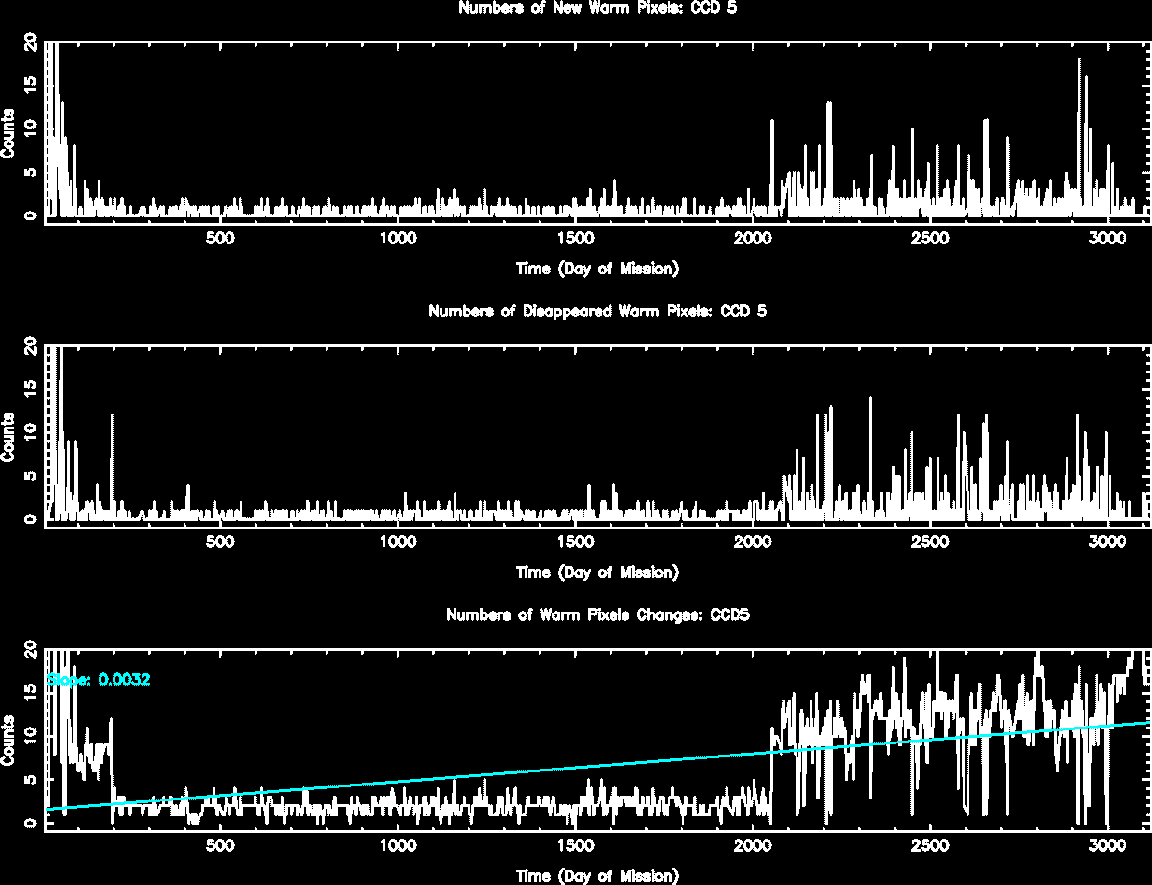Click the 20 y-axis label of bottom plot
Screen dimensions: 1152x885
[x=31, y=649]
